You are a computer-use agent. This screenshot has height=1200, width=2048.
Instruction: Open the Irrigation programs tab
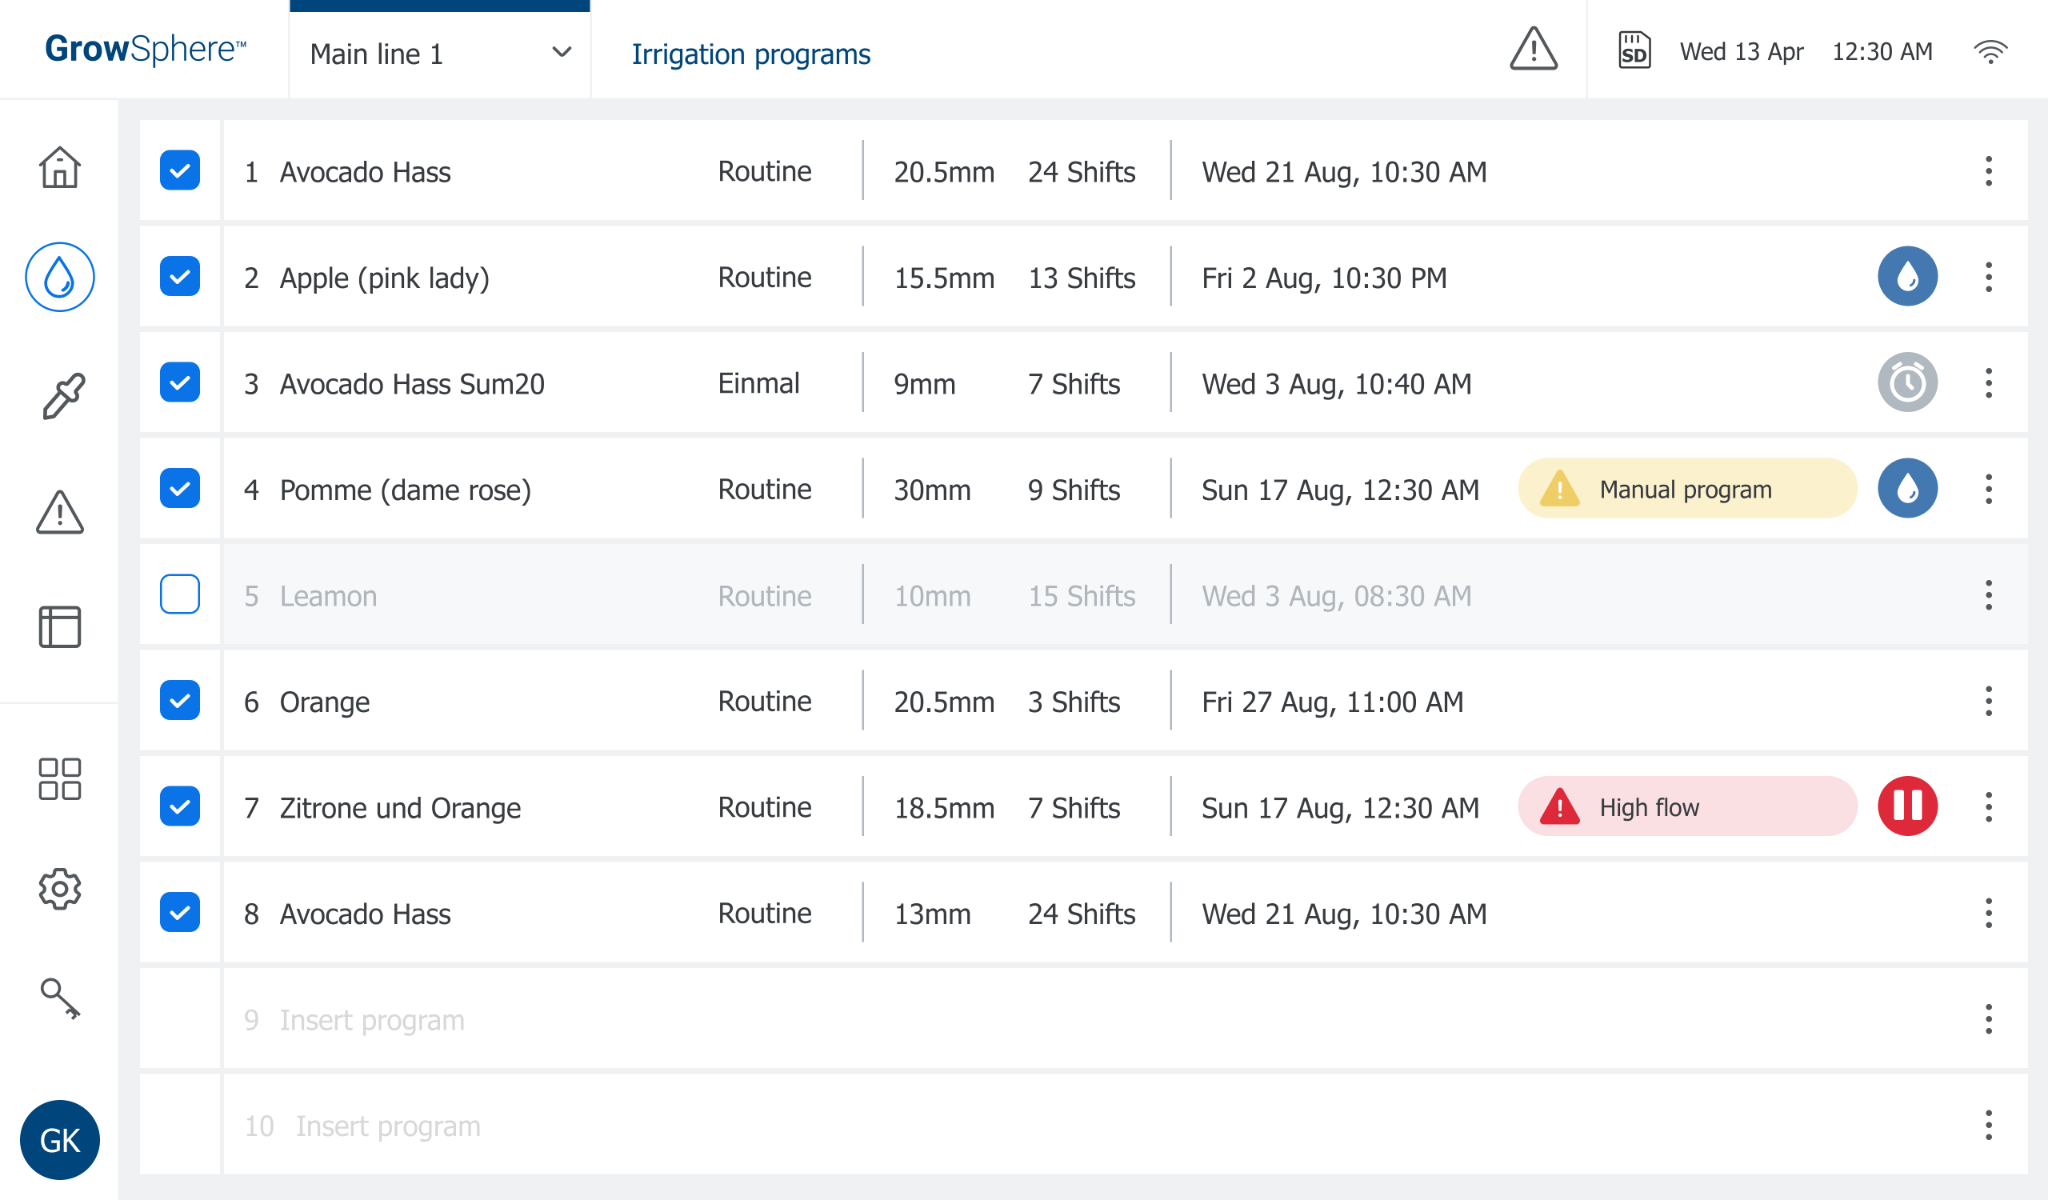(751, 54)
